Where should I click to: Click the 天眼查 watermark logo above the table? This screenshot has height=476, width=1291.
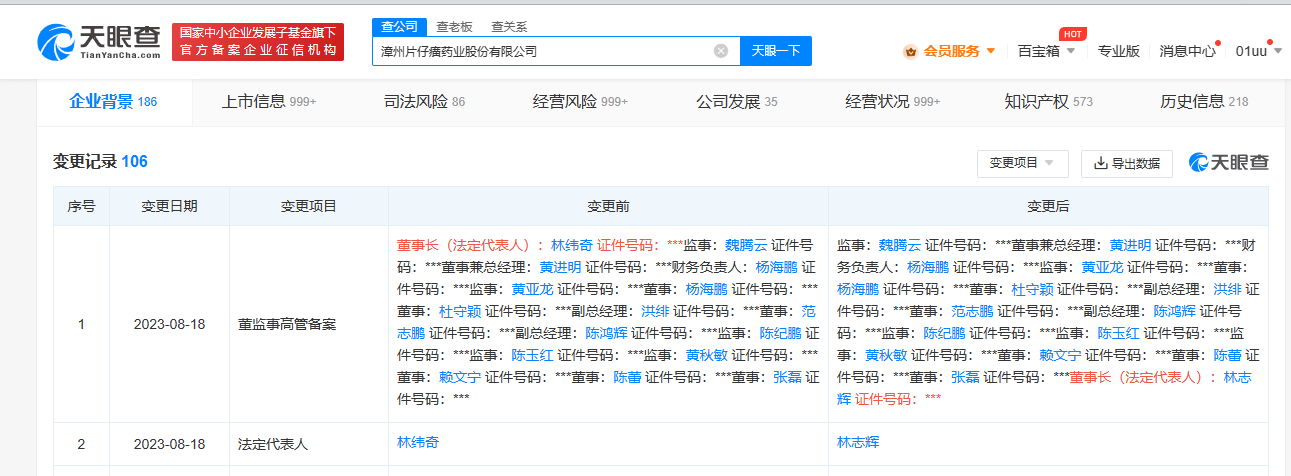pos(1228,163)
